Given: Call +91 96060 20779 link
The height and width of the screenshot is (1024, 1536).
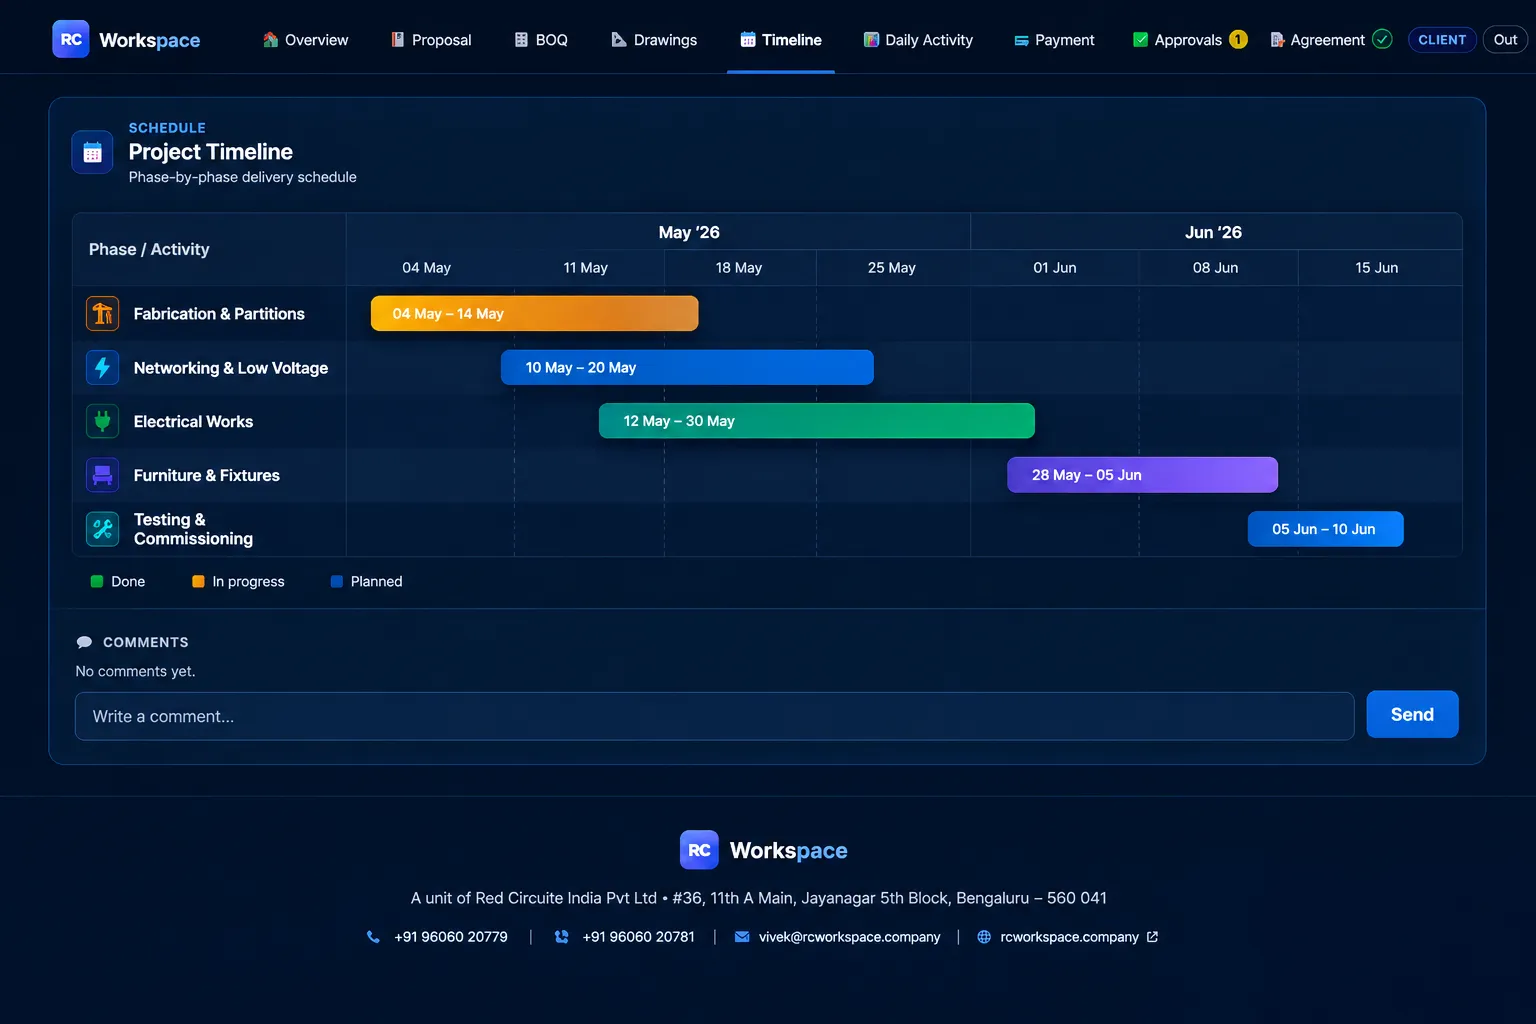Looking at the screenshot, I should (451, 937).
